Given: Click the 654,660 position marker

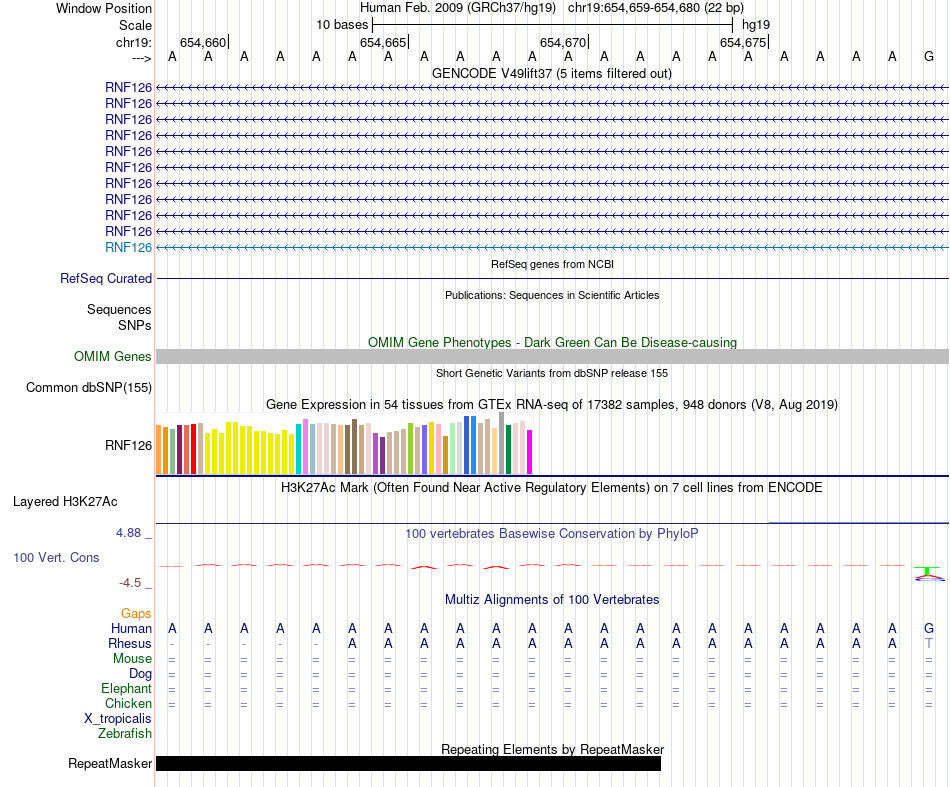Looking at the screenshot, I should tap(203, 42).
